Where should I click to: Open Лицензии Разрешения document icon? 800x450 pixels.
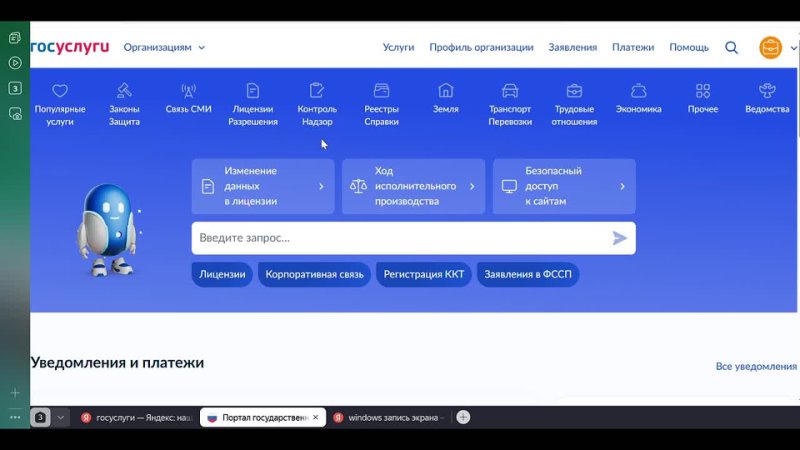tap(253, 91)
